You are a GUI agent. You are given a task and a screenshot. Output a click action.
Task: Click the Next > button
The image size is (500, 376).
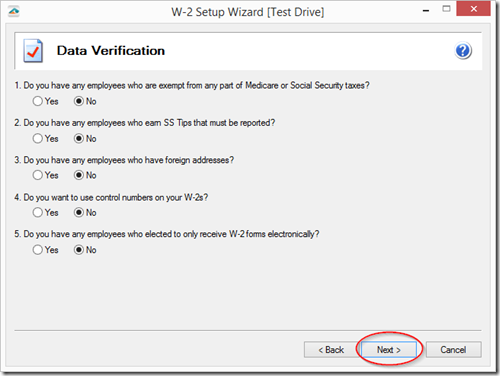point(389,350)
